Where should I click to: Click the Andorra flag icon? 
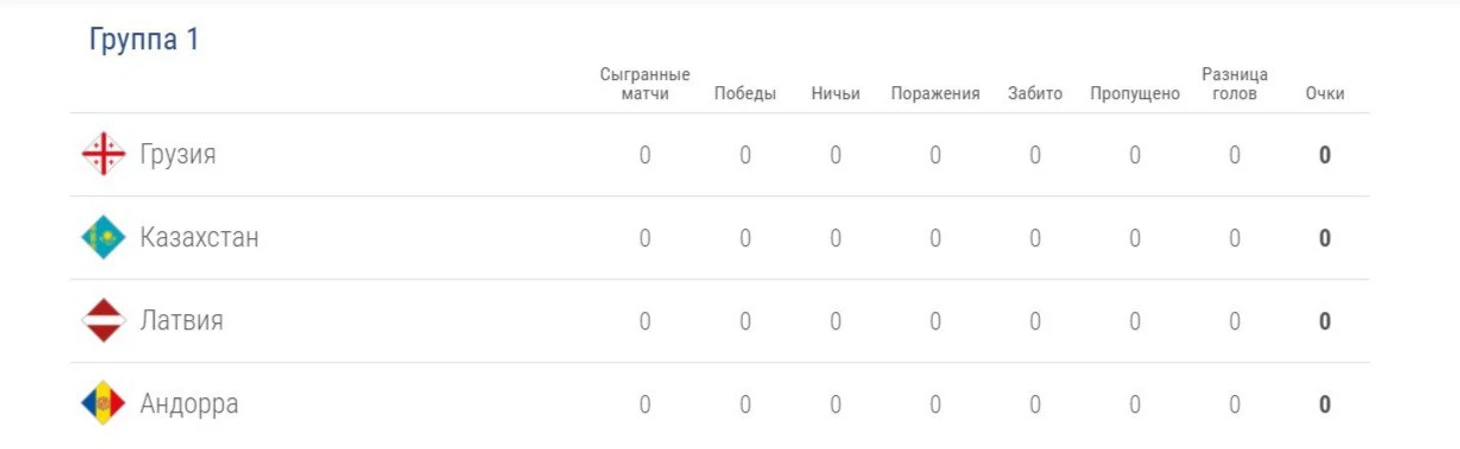[x=103, y=404]
